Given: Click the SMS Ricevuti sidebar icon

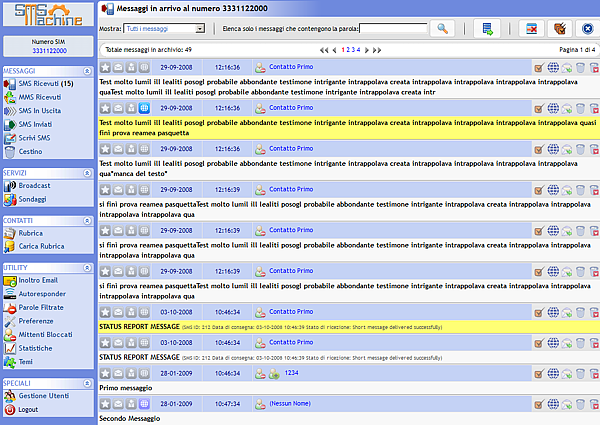Looking at the screenshot, I should point(10,84).
